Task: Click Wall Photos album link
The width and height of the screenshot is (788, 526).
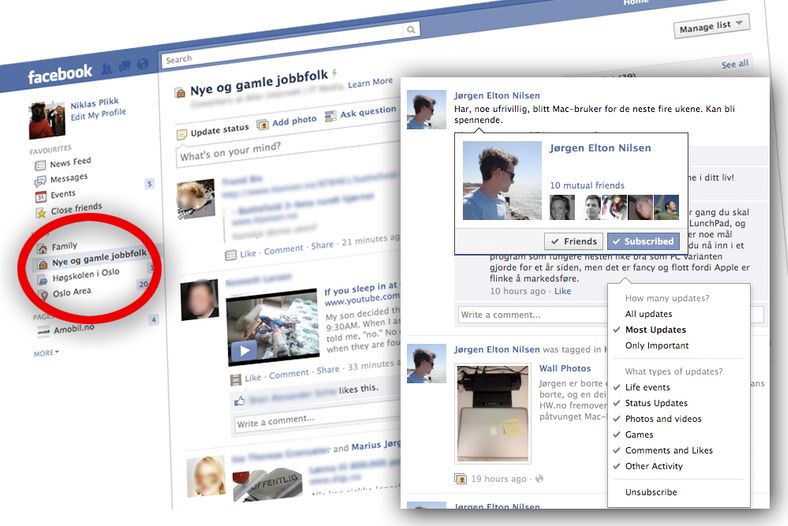Action: pyautogui.click(x=565, y=368)
